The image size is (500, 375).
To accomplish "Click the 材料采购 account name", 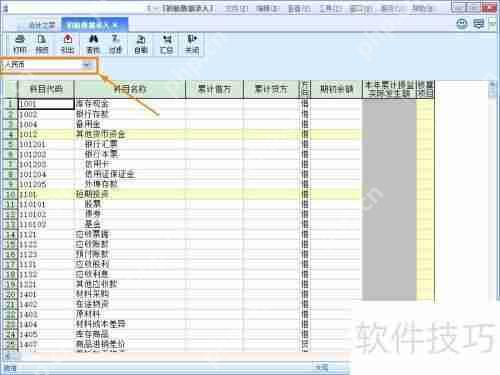I will point(92,294).
